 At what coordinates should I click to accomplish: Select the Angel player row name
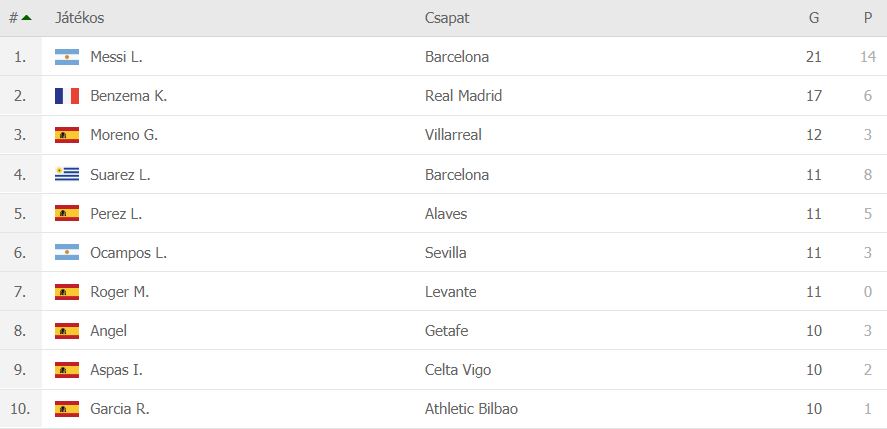pos(109,331)
